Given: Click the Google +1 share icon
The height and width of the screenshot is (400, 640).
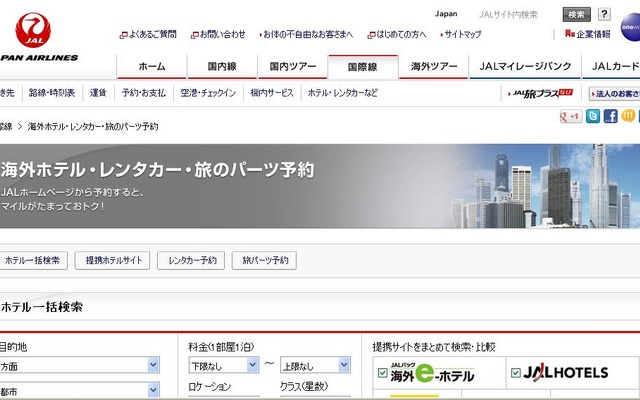Looking at the screenshot, I should point(571,117).
